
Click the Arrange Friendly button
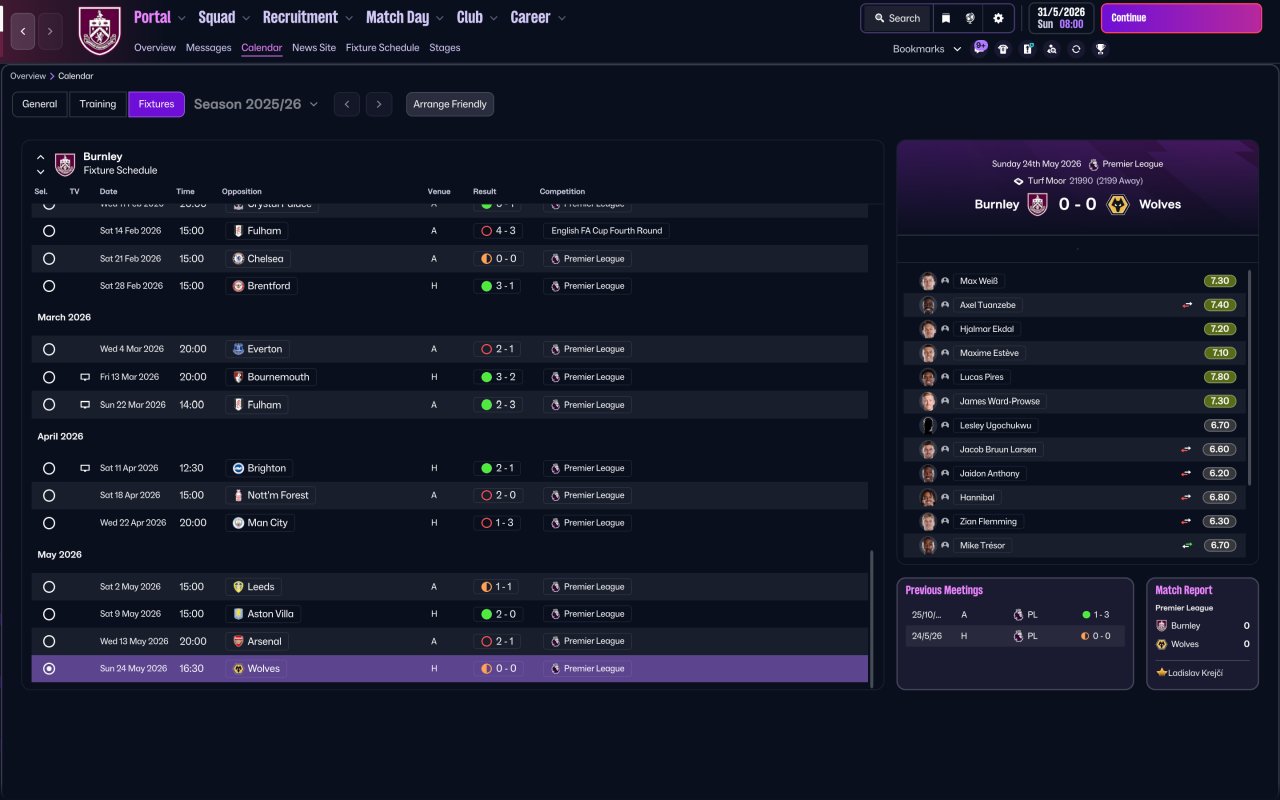[x=450, y=104]
